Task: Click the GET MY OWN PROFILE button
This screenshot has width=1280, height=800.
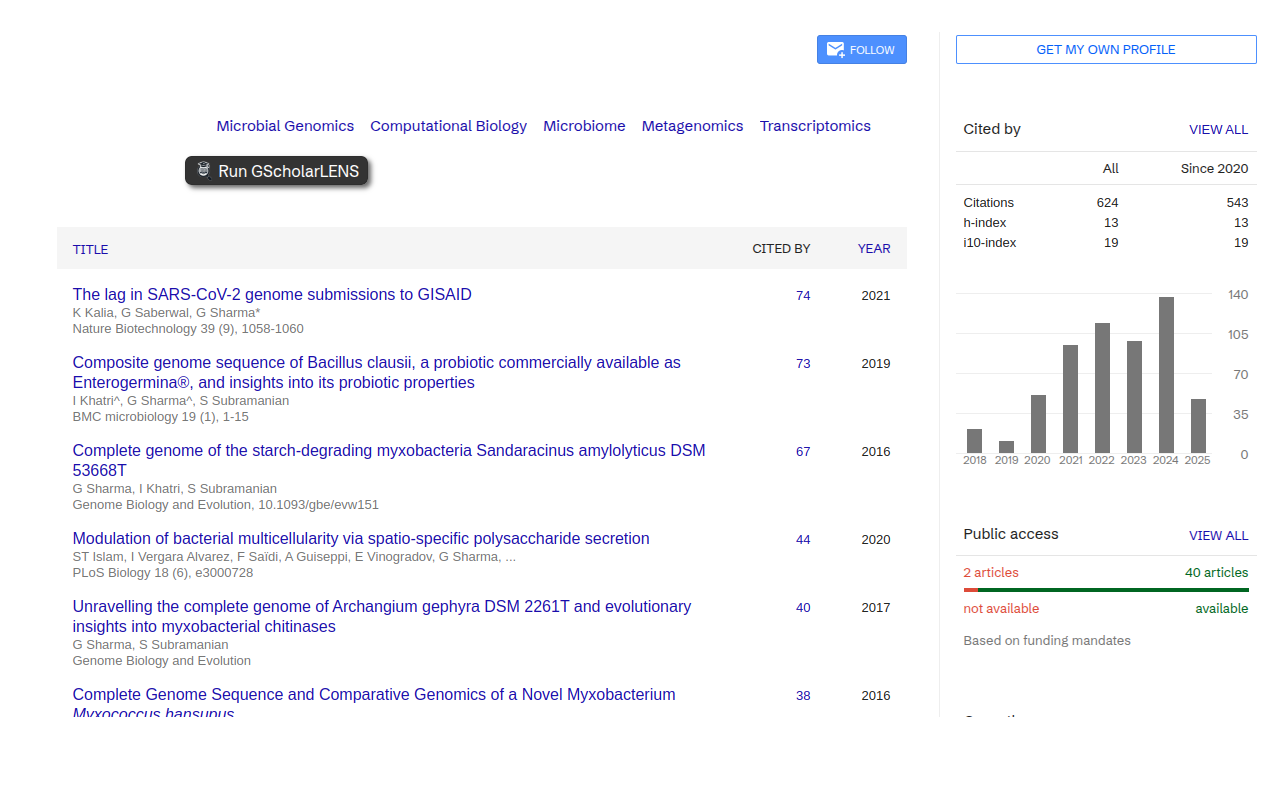Action: (1105, 49)
